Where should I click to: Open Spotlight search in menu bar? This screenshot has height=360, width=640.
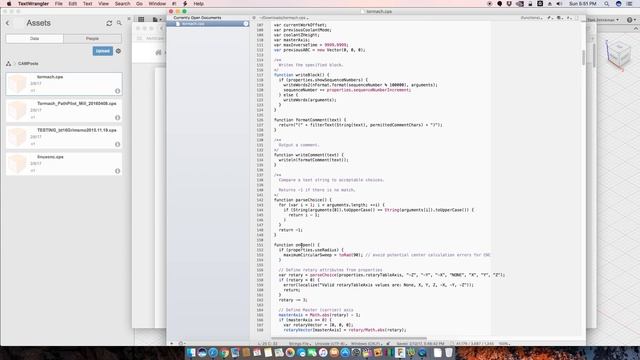pos(607,4)
